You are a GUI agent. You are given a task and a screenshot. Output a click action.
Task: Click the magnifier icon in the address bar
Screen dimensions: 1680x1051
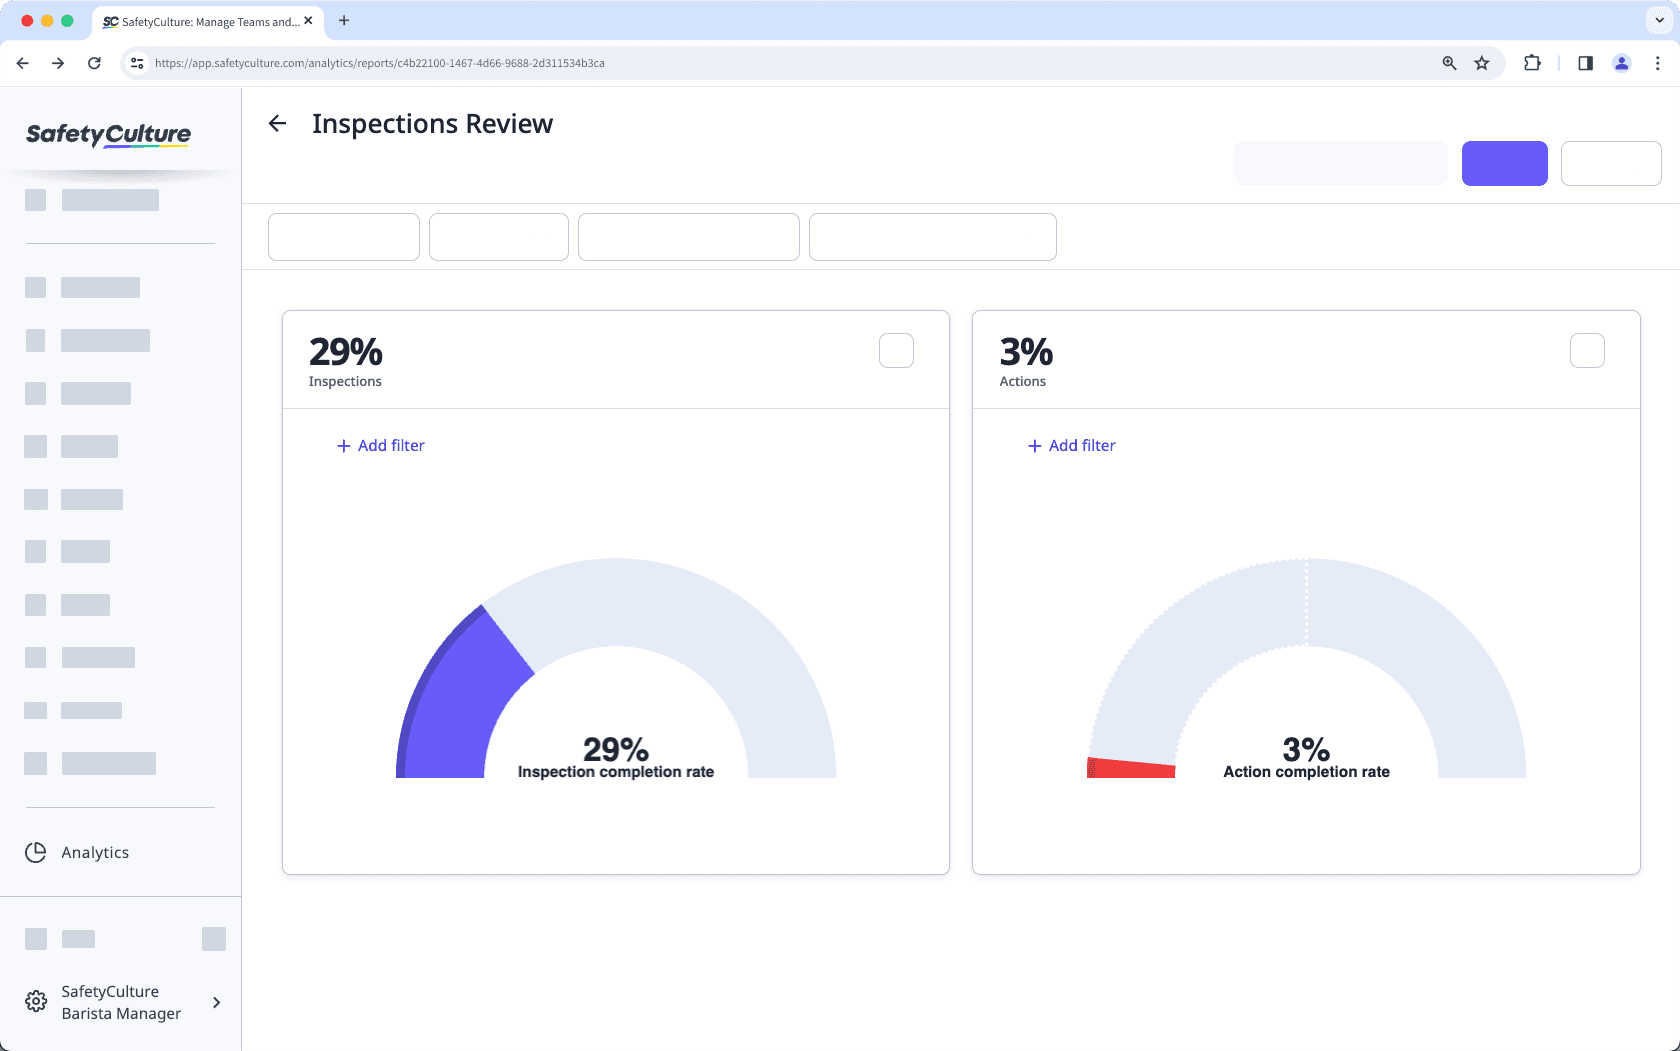point(1448,62)
